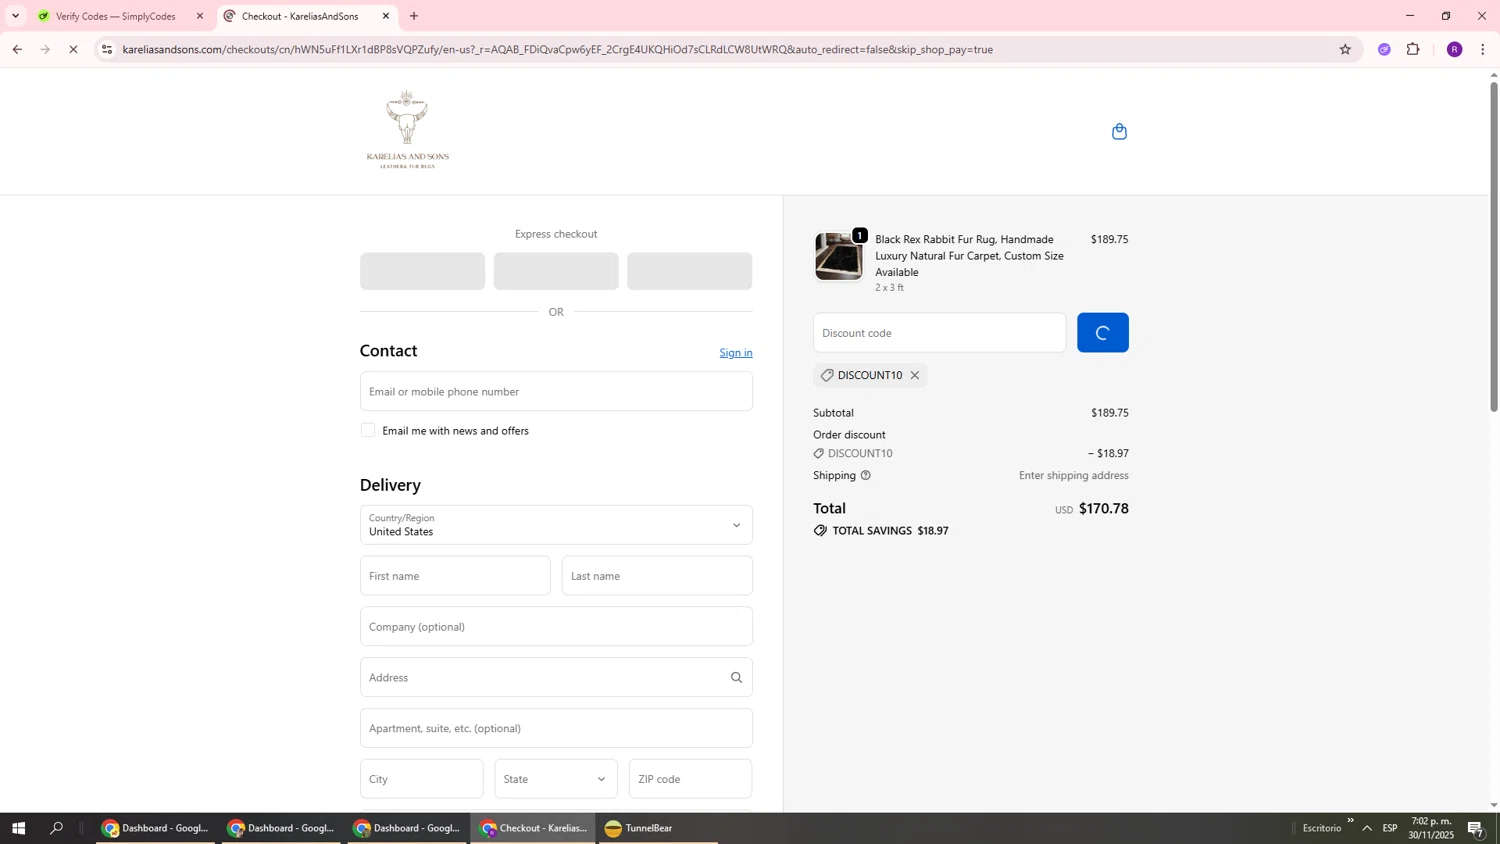Open shipping info help icon
Image resolution: width=1500 pixels, height=844 pixels.
pos(865,475)
